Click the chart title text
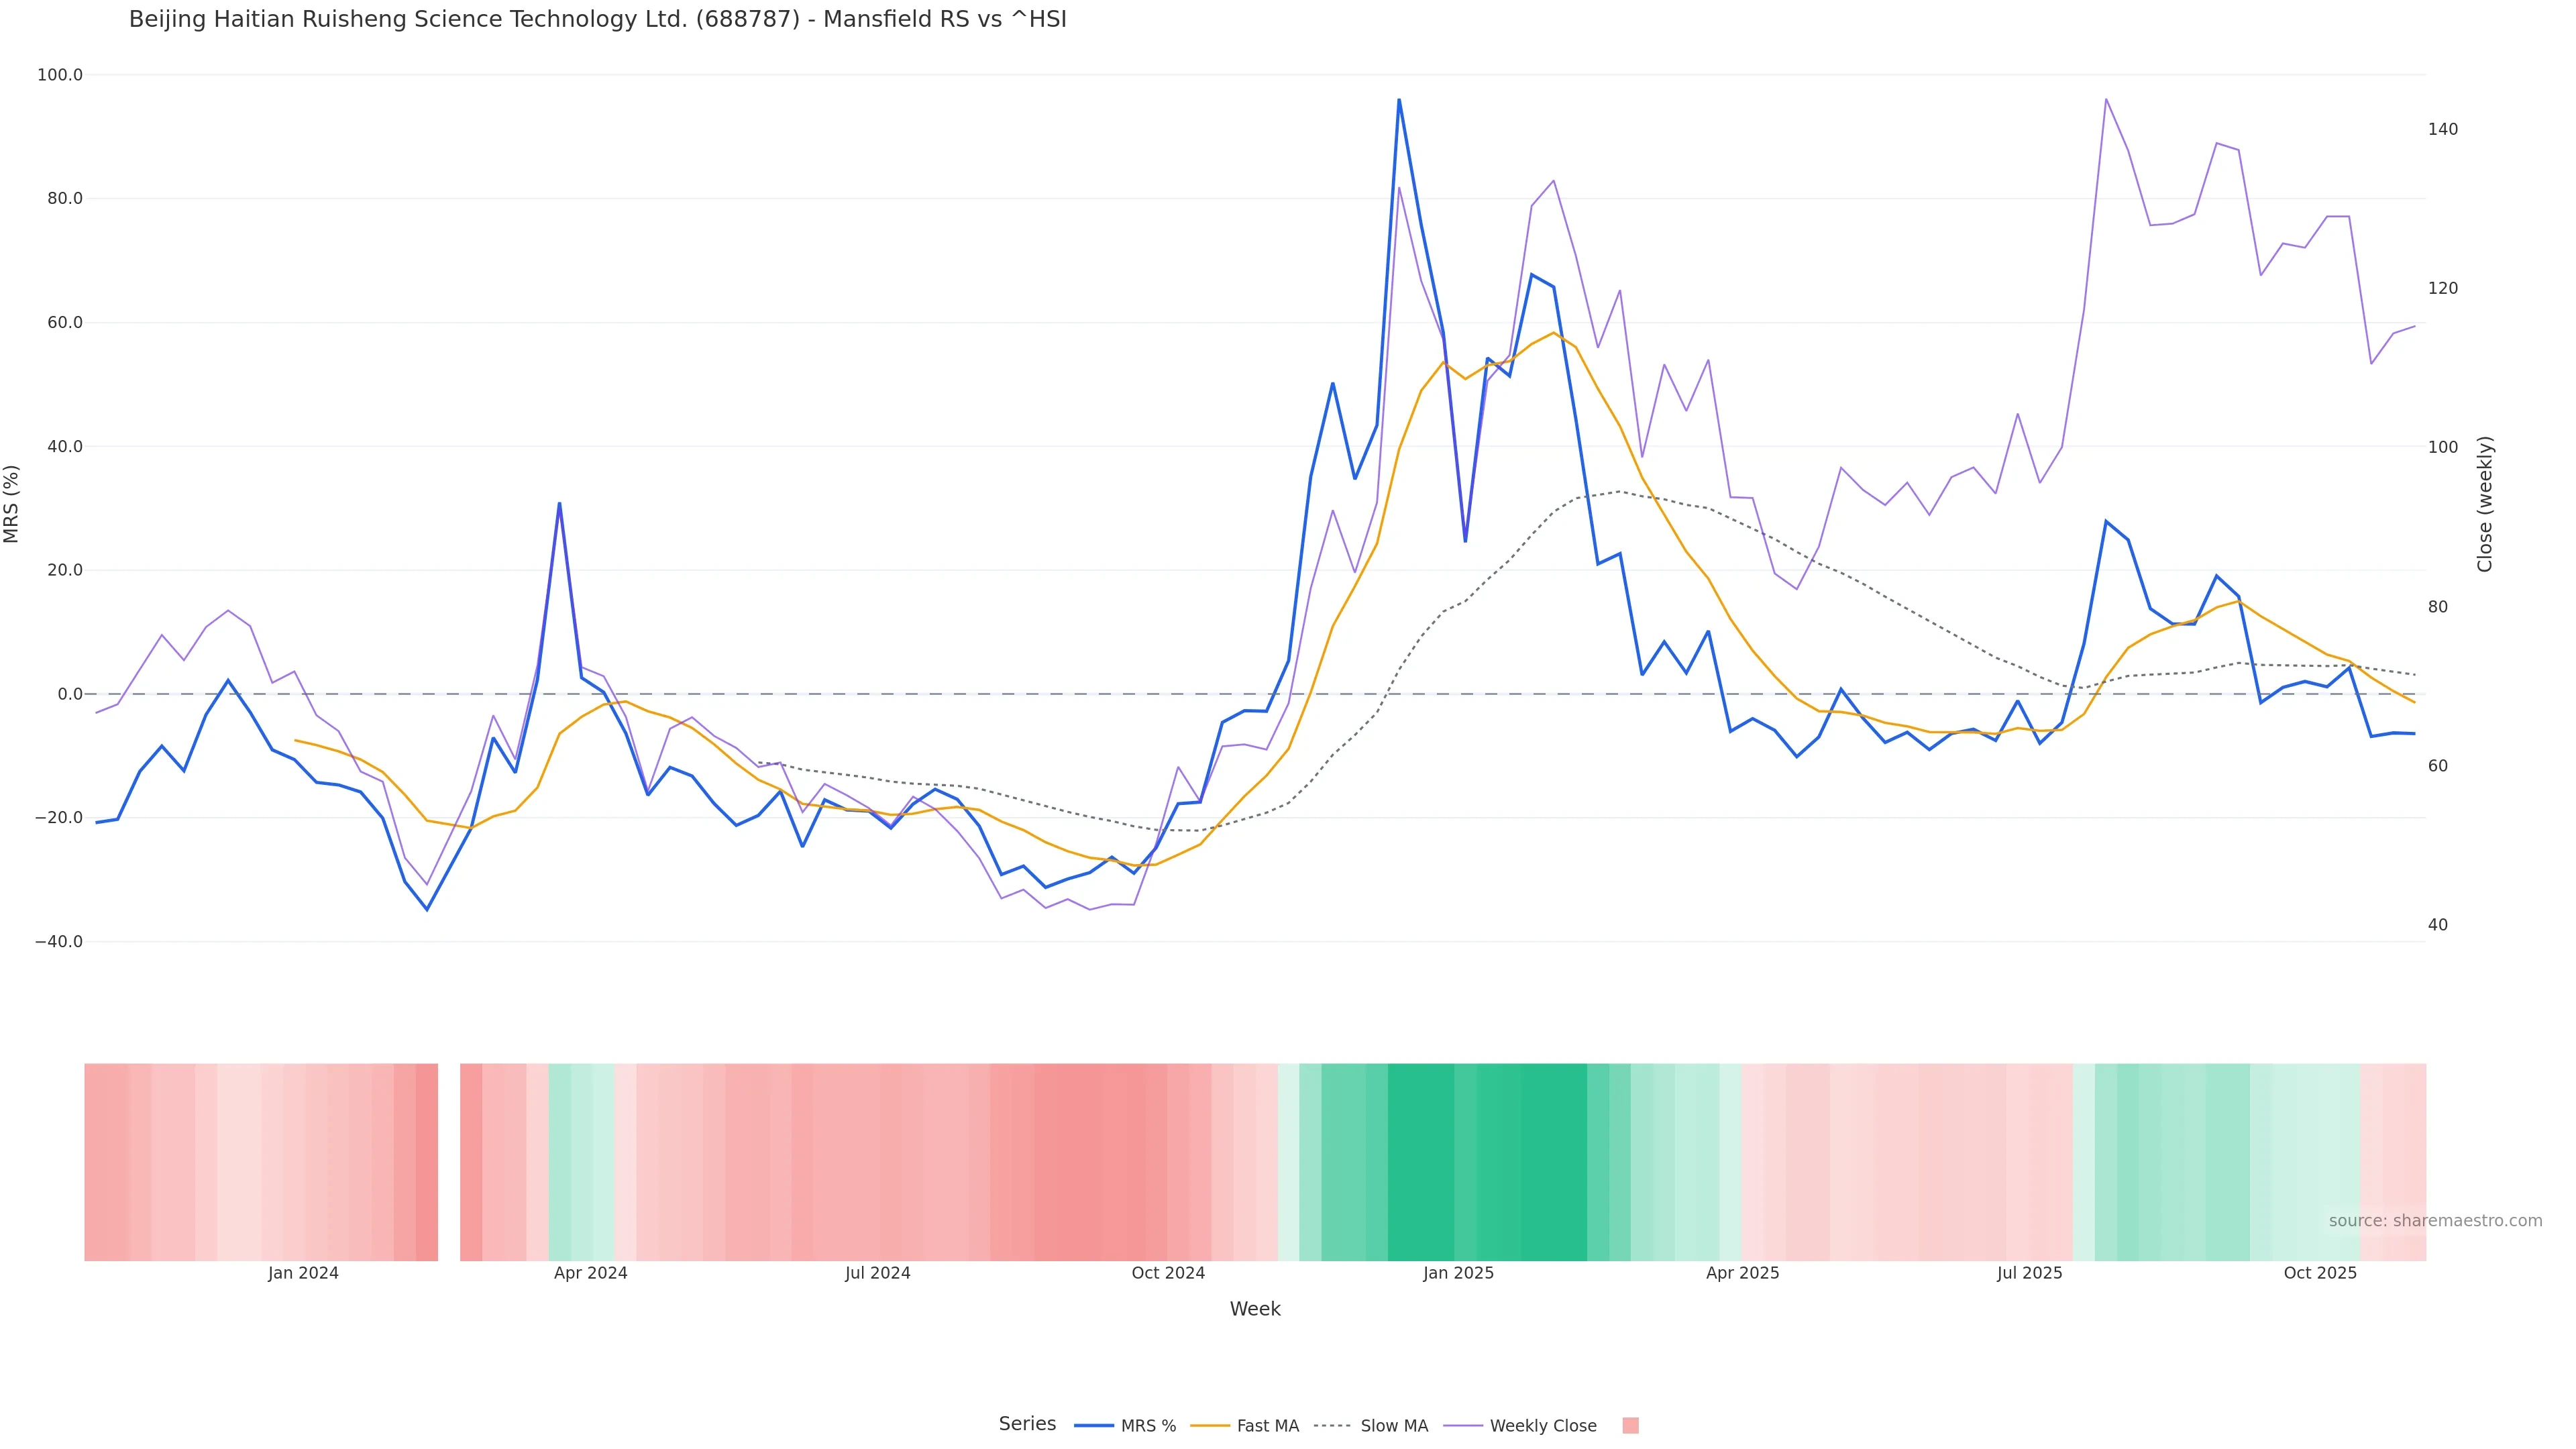Viewport: 2576px width, 1449px height. tap(597, 20)
